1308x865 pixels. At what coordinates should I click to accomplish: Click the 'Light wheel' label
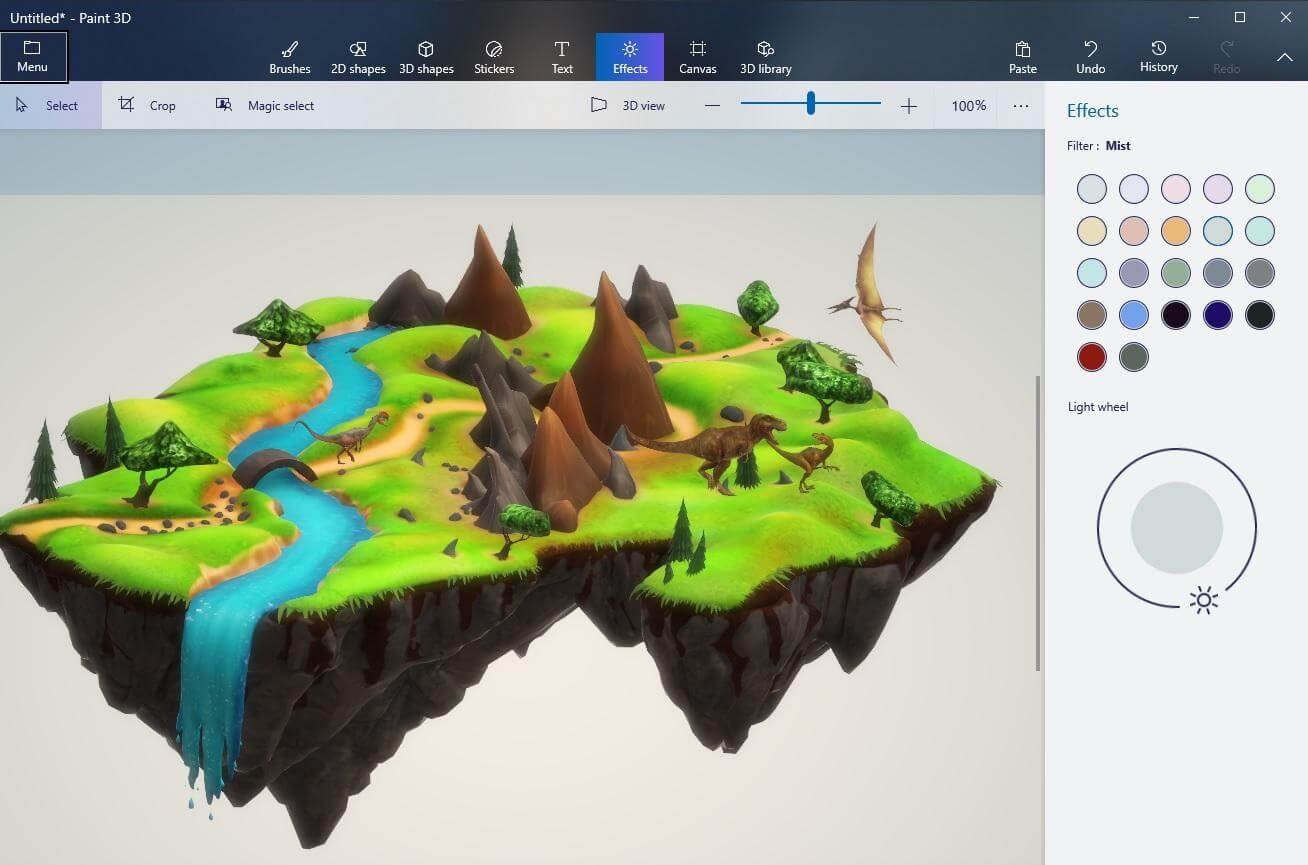tap(1098, 407)
